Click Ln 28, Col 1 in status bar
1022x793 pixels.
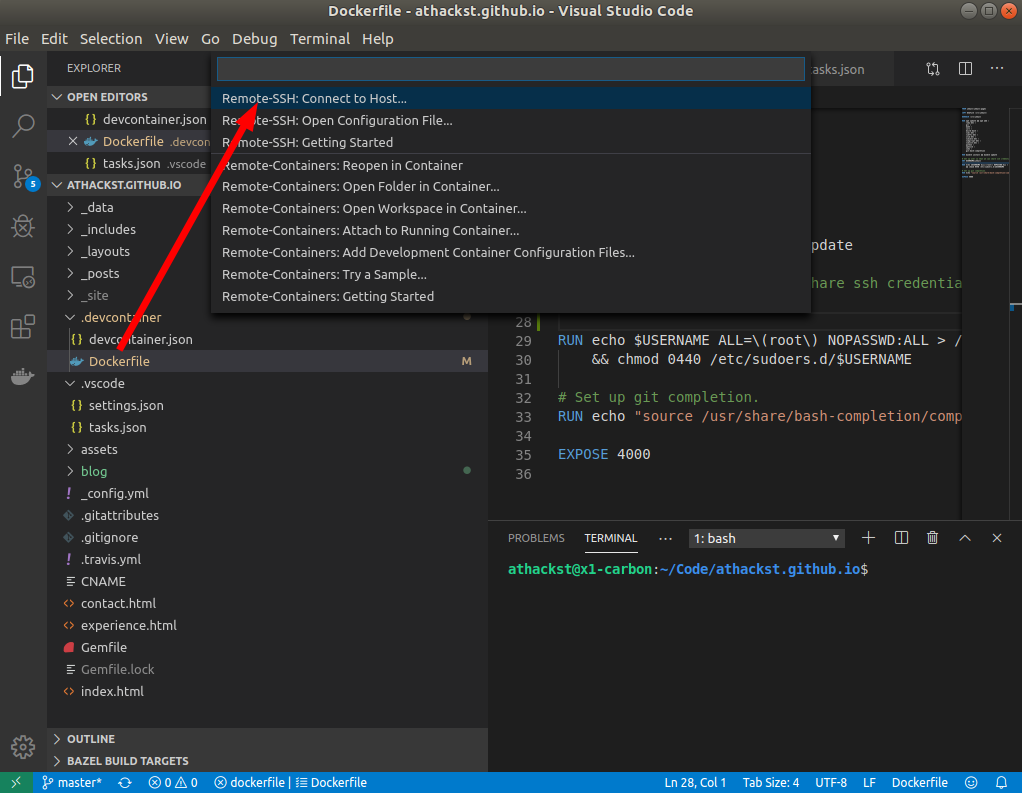click(x=695, y=782)
